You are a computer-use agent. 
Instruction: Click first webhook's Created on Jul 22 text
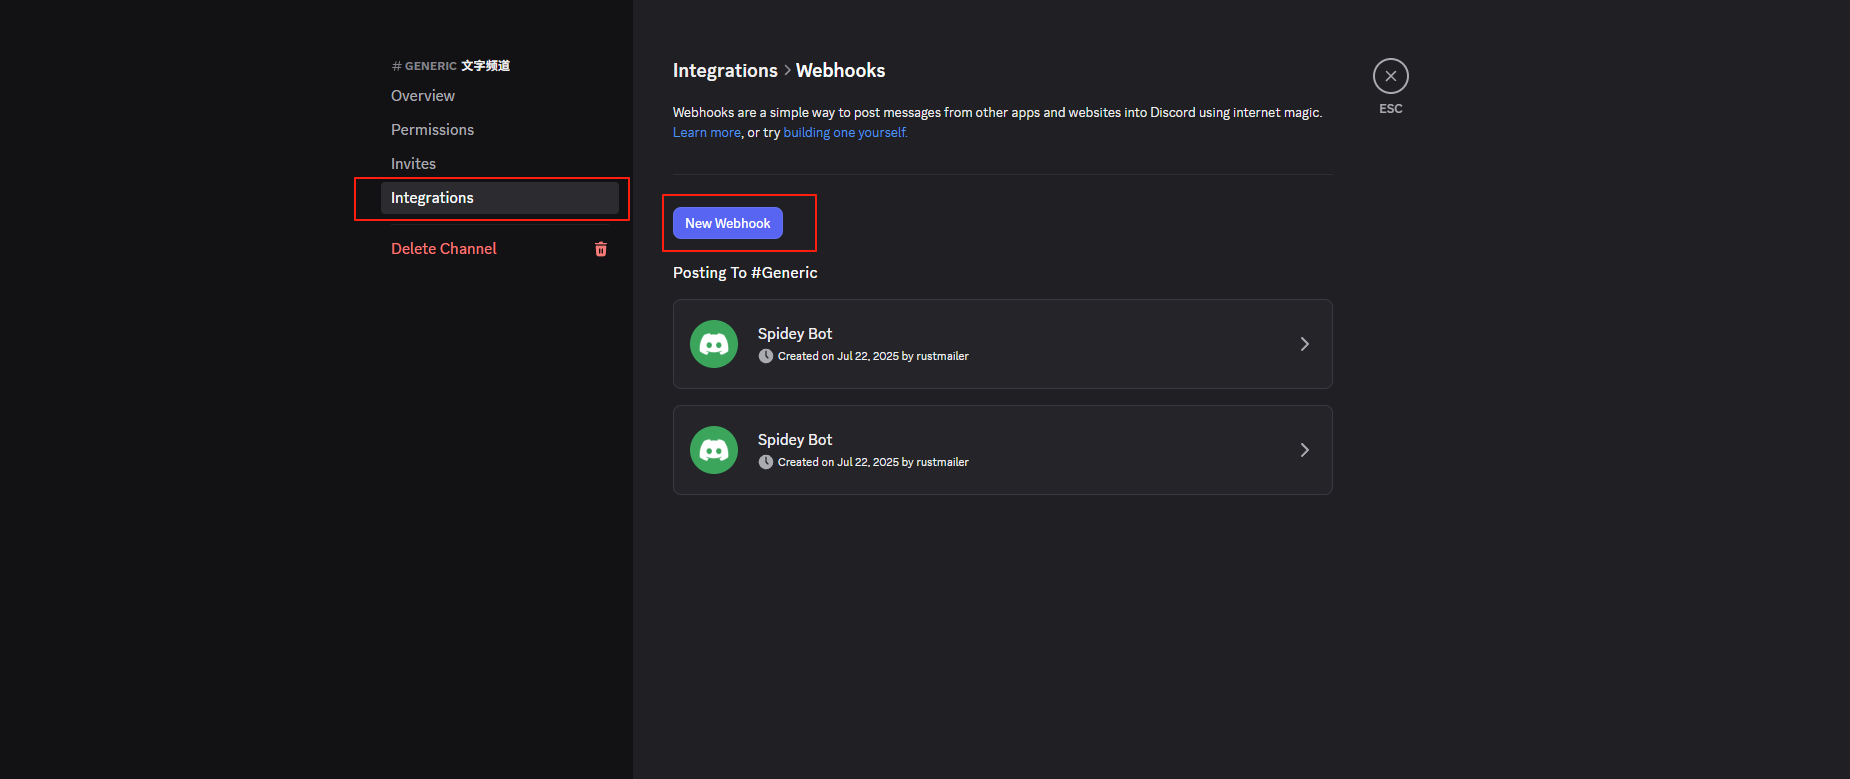click(873, 356)
